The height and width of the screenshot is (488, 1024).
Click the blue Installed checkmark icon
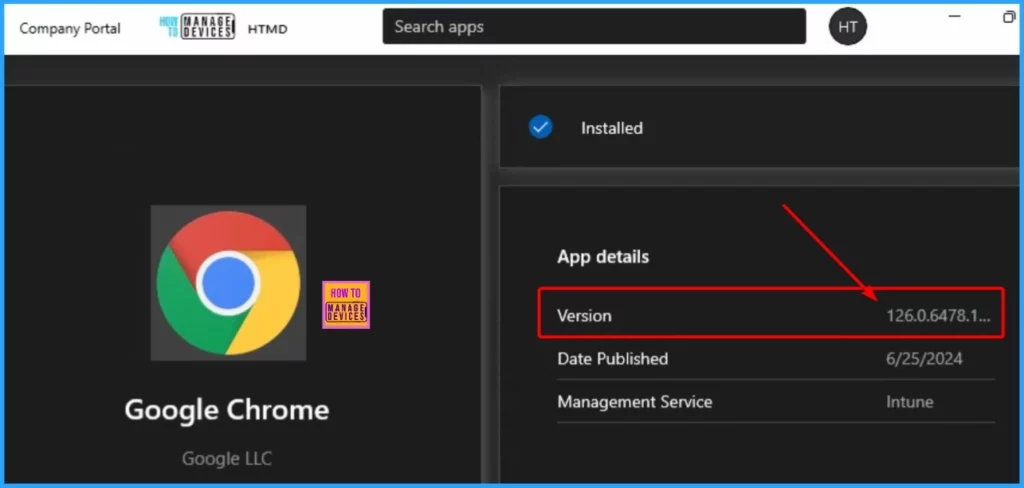click(x=540, y=127)
